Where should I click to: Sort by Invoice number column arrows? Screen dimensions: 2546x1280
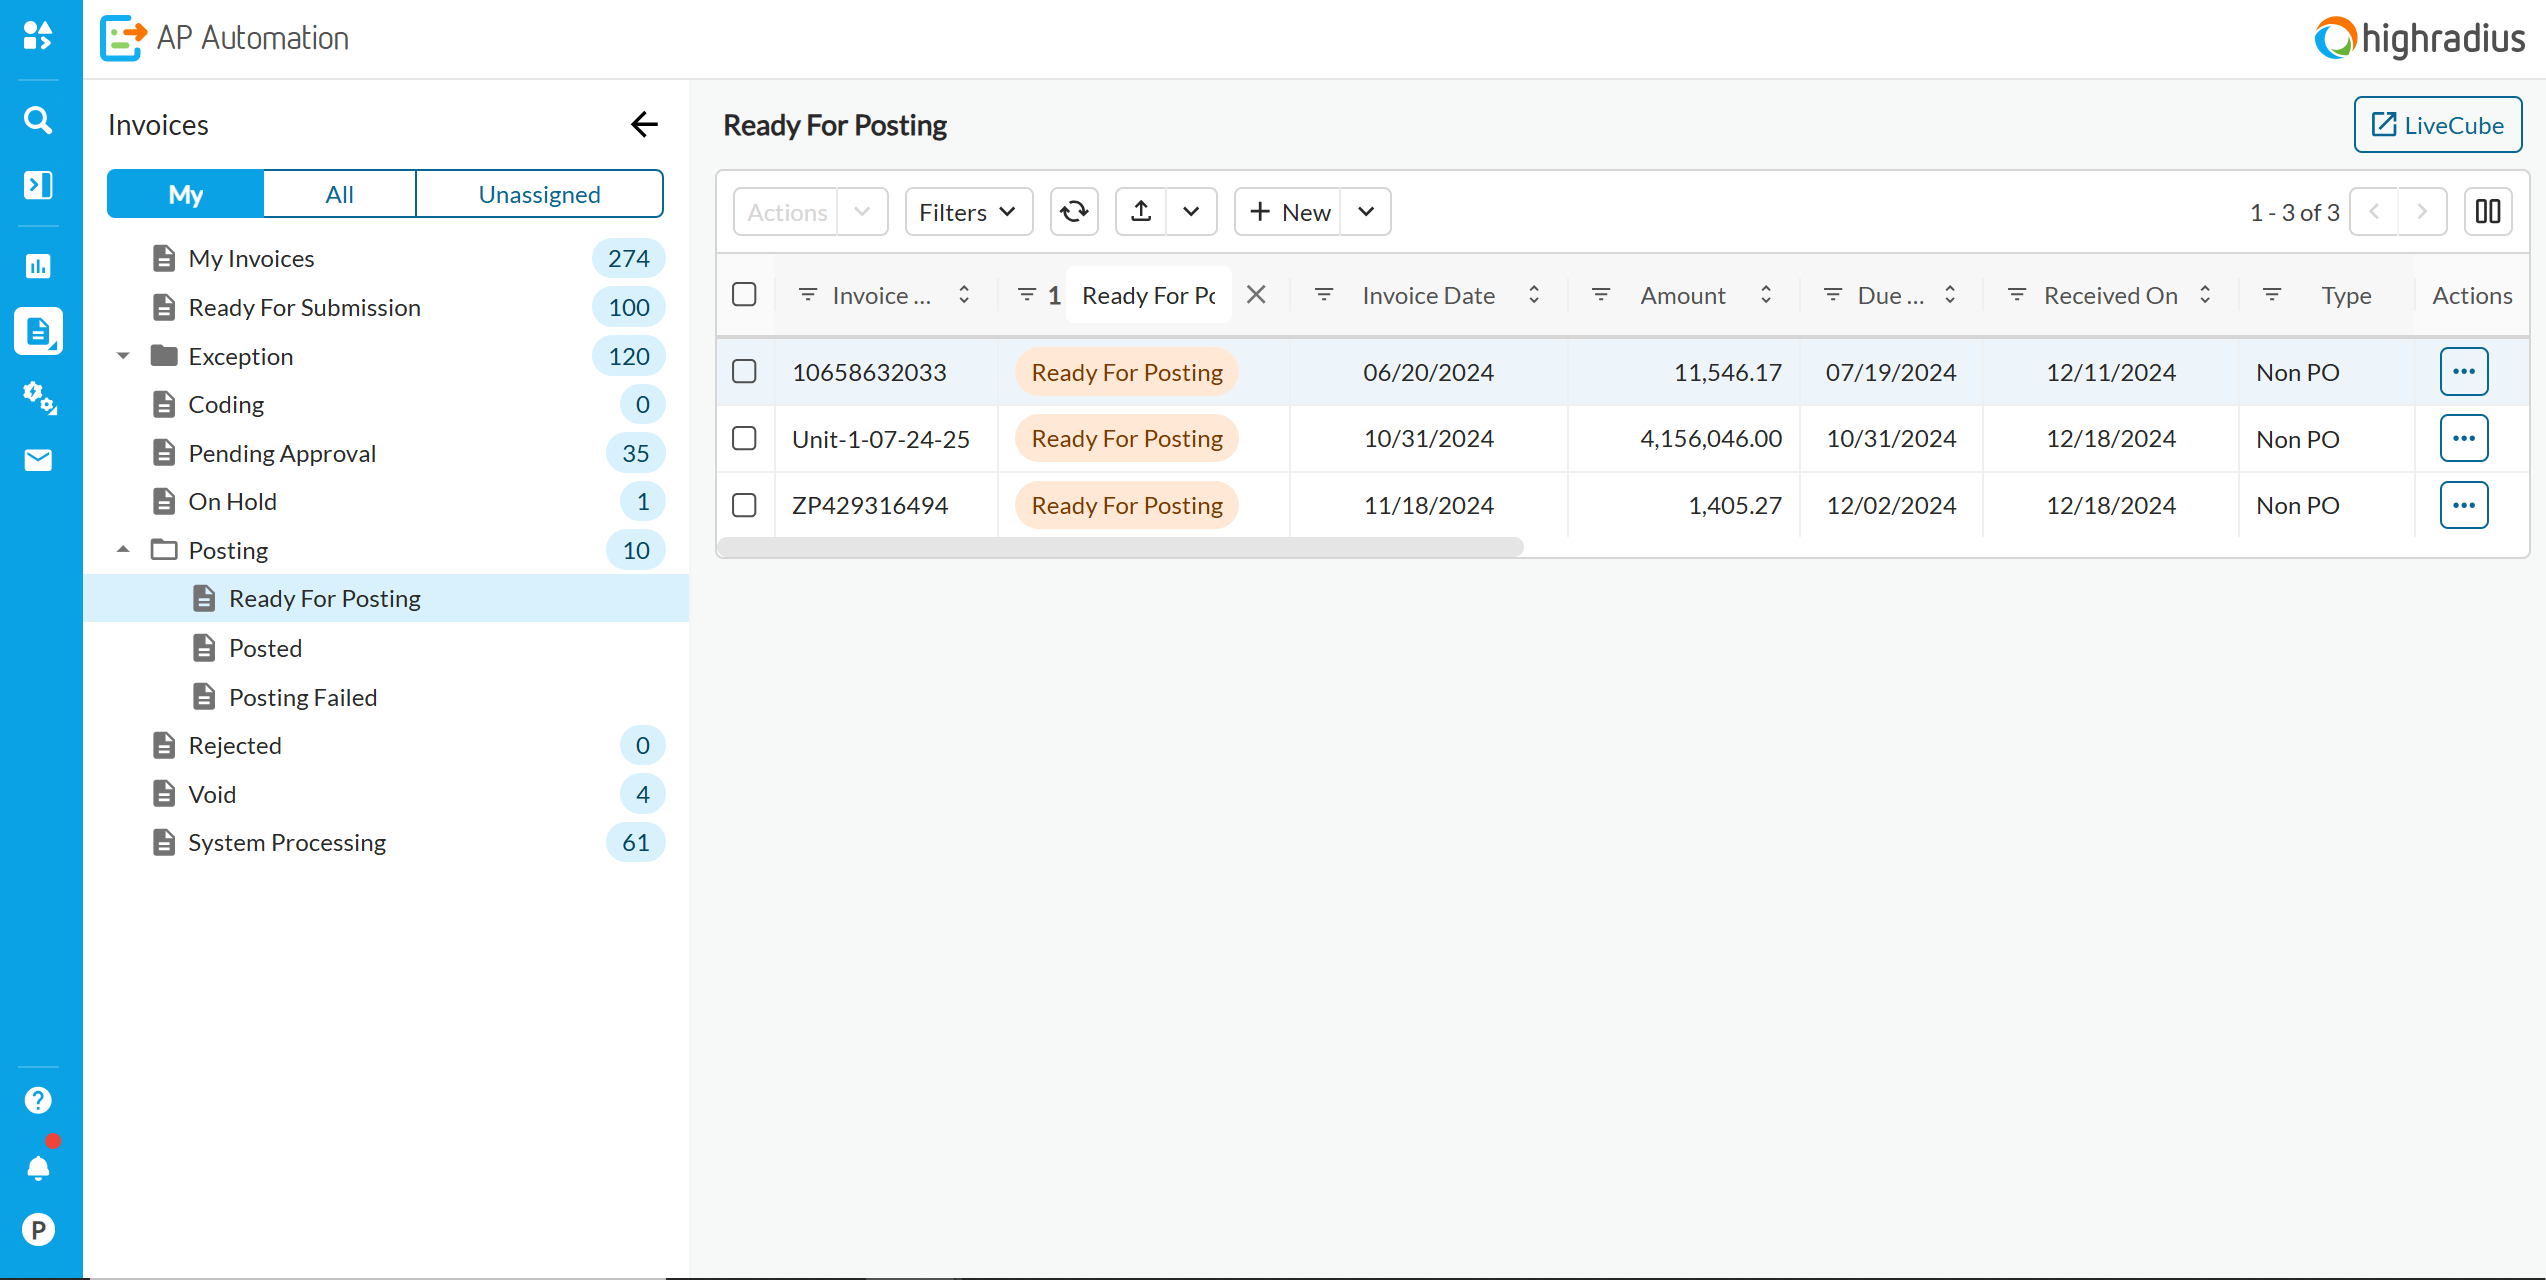[964, 295]
